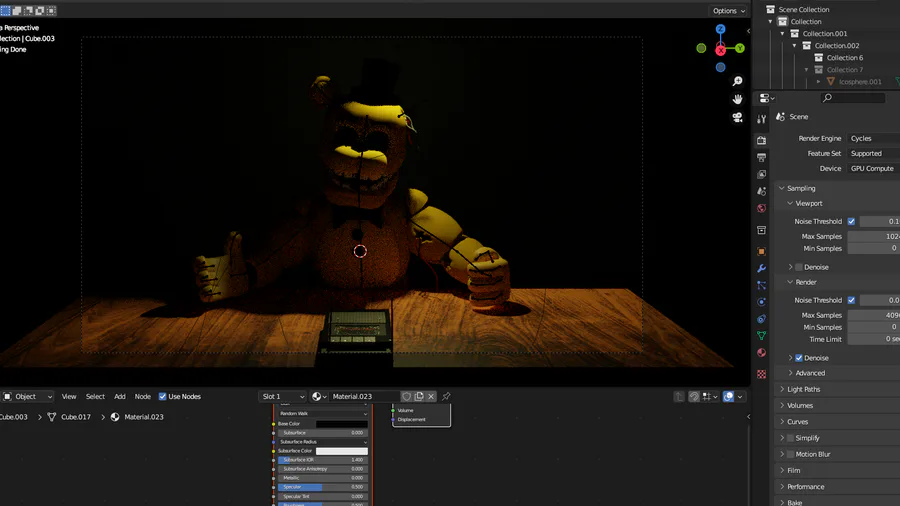This screenshot has height=506, width=900.
Task: Open the Output properties tab
Action: click(762, 157)
